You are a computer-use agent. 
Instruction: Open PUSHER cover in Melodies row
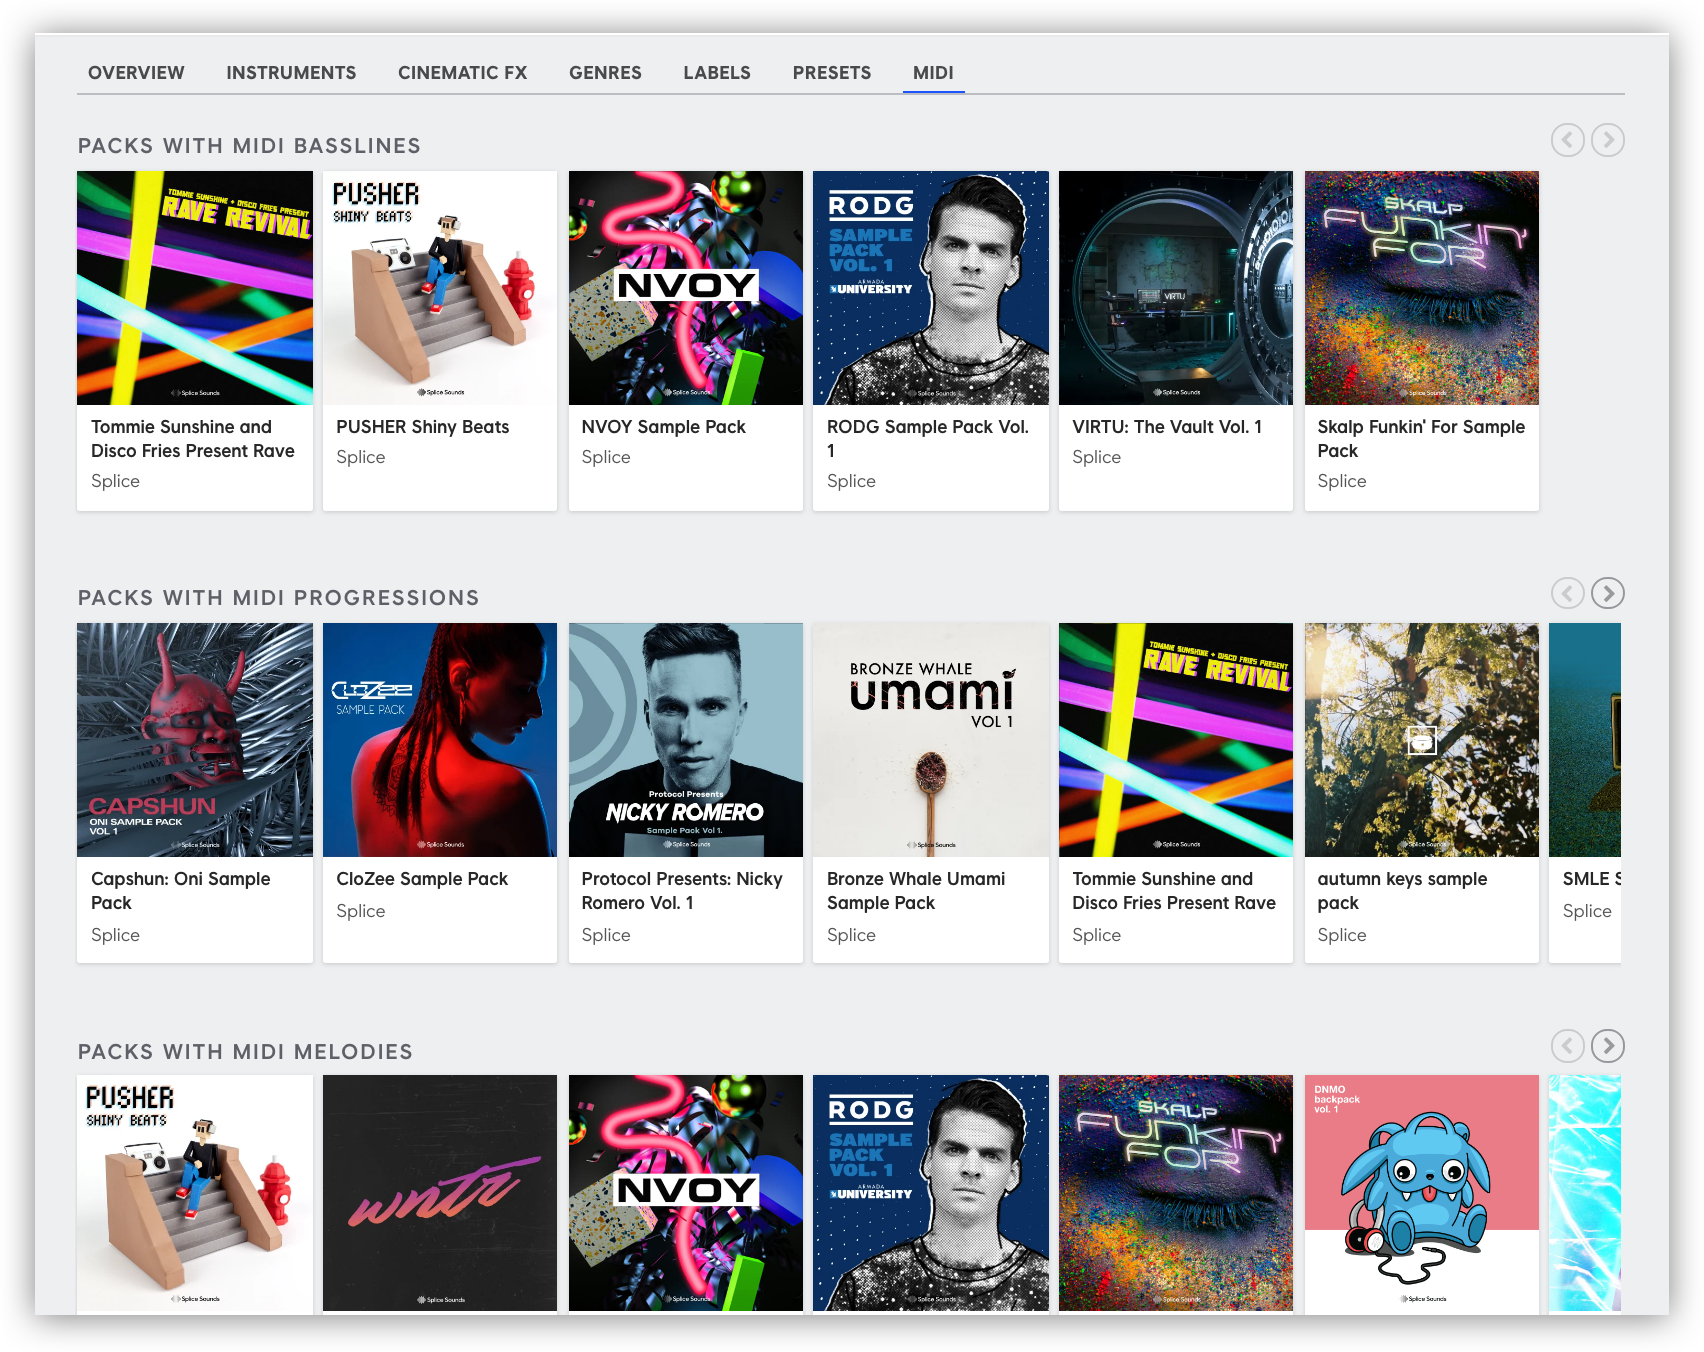point(195,1193)
